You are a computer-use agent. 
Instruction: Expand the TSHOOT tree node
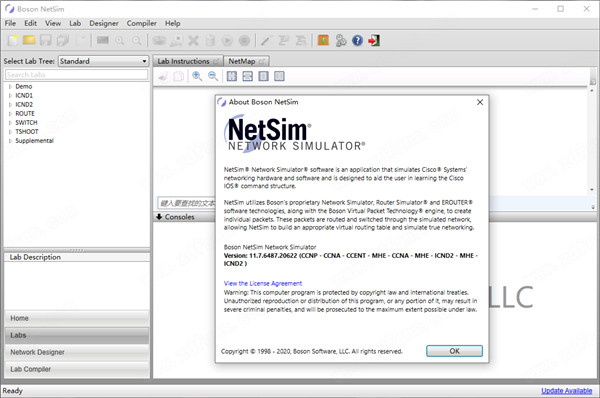coord(10,132)
